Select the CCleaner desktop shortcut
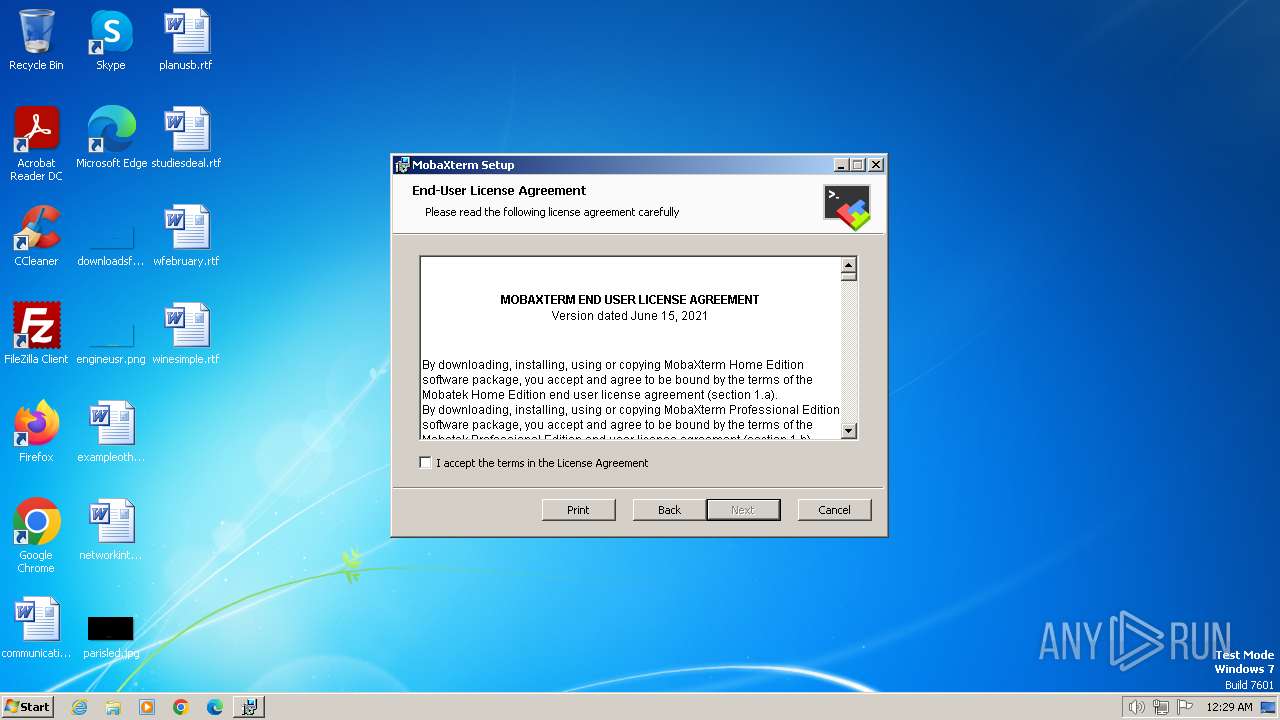This screenshot has height=720, width=1280. click(x=36, y=237)
